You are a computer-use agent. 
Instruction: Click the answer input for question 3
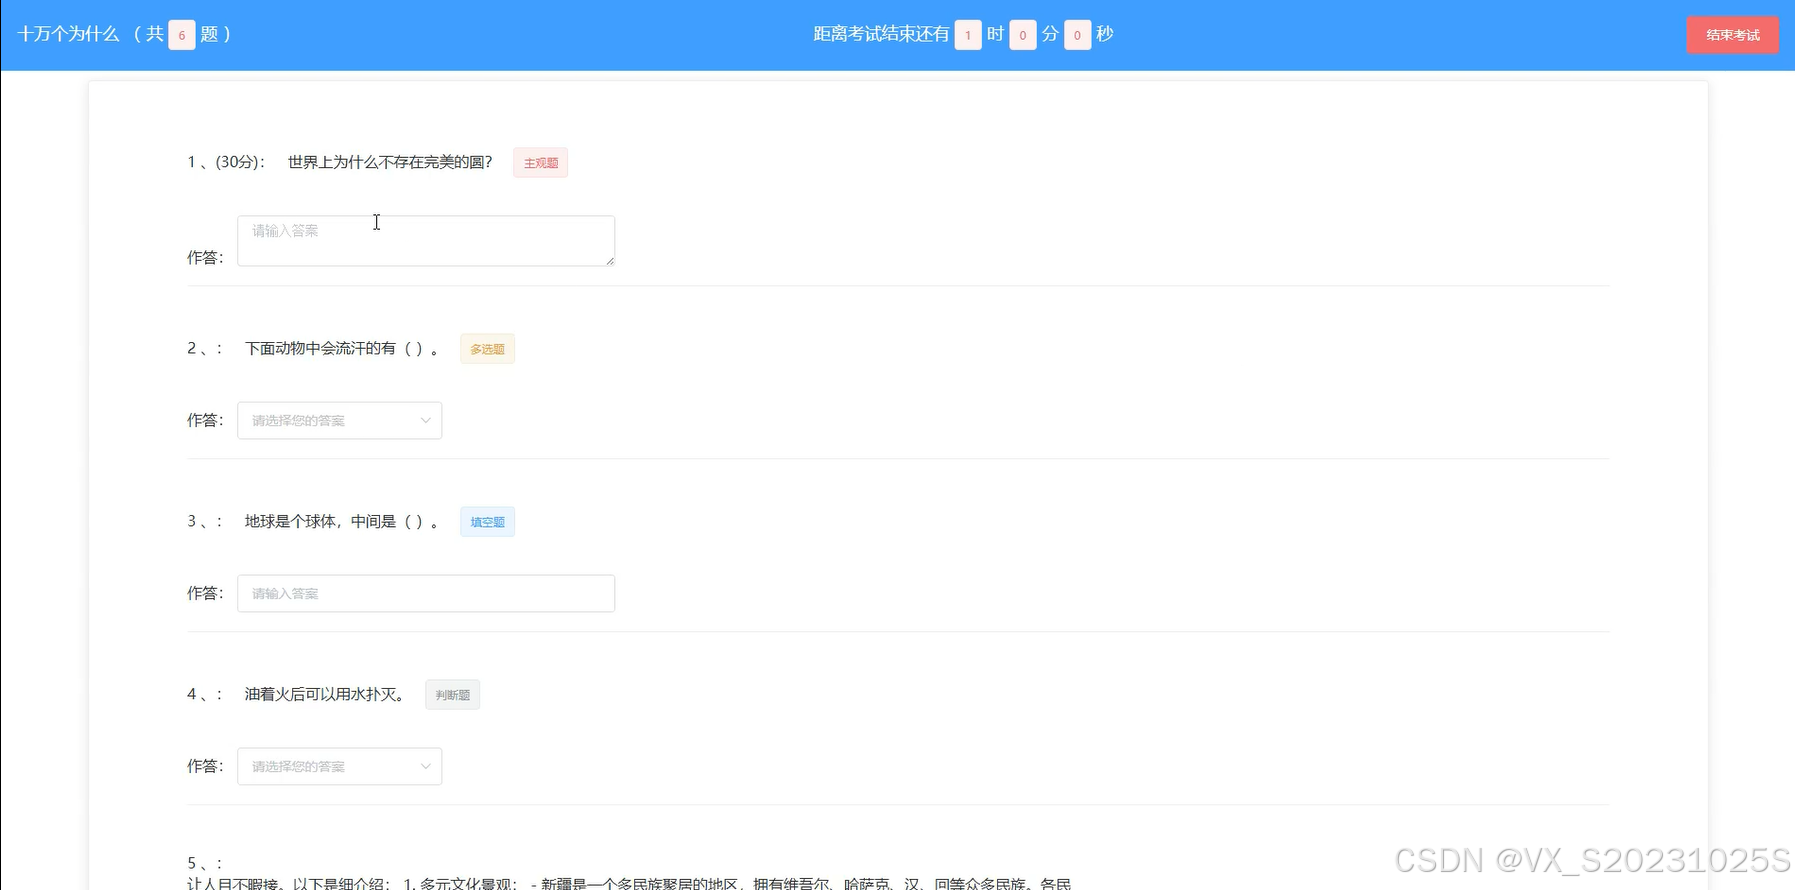[426, 593]
